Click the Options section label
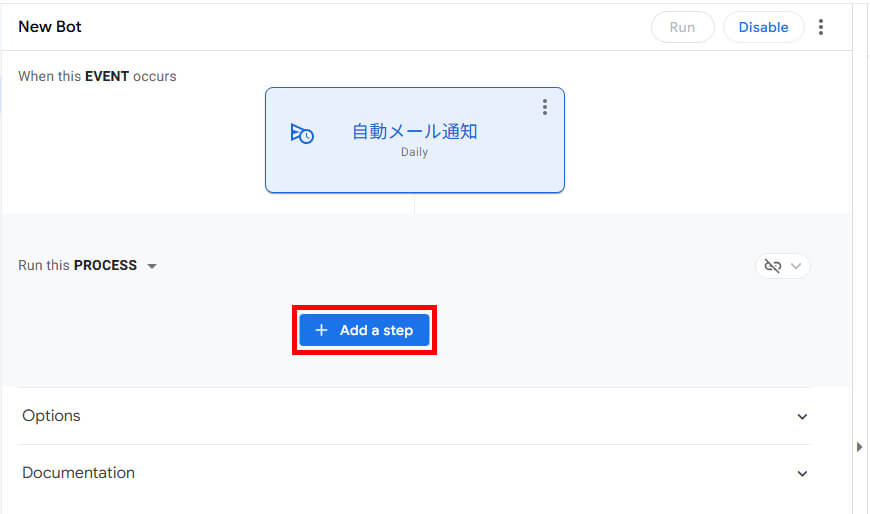Viewport: 870px width, 514px height. coord(51,416)
